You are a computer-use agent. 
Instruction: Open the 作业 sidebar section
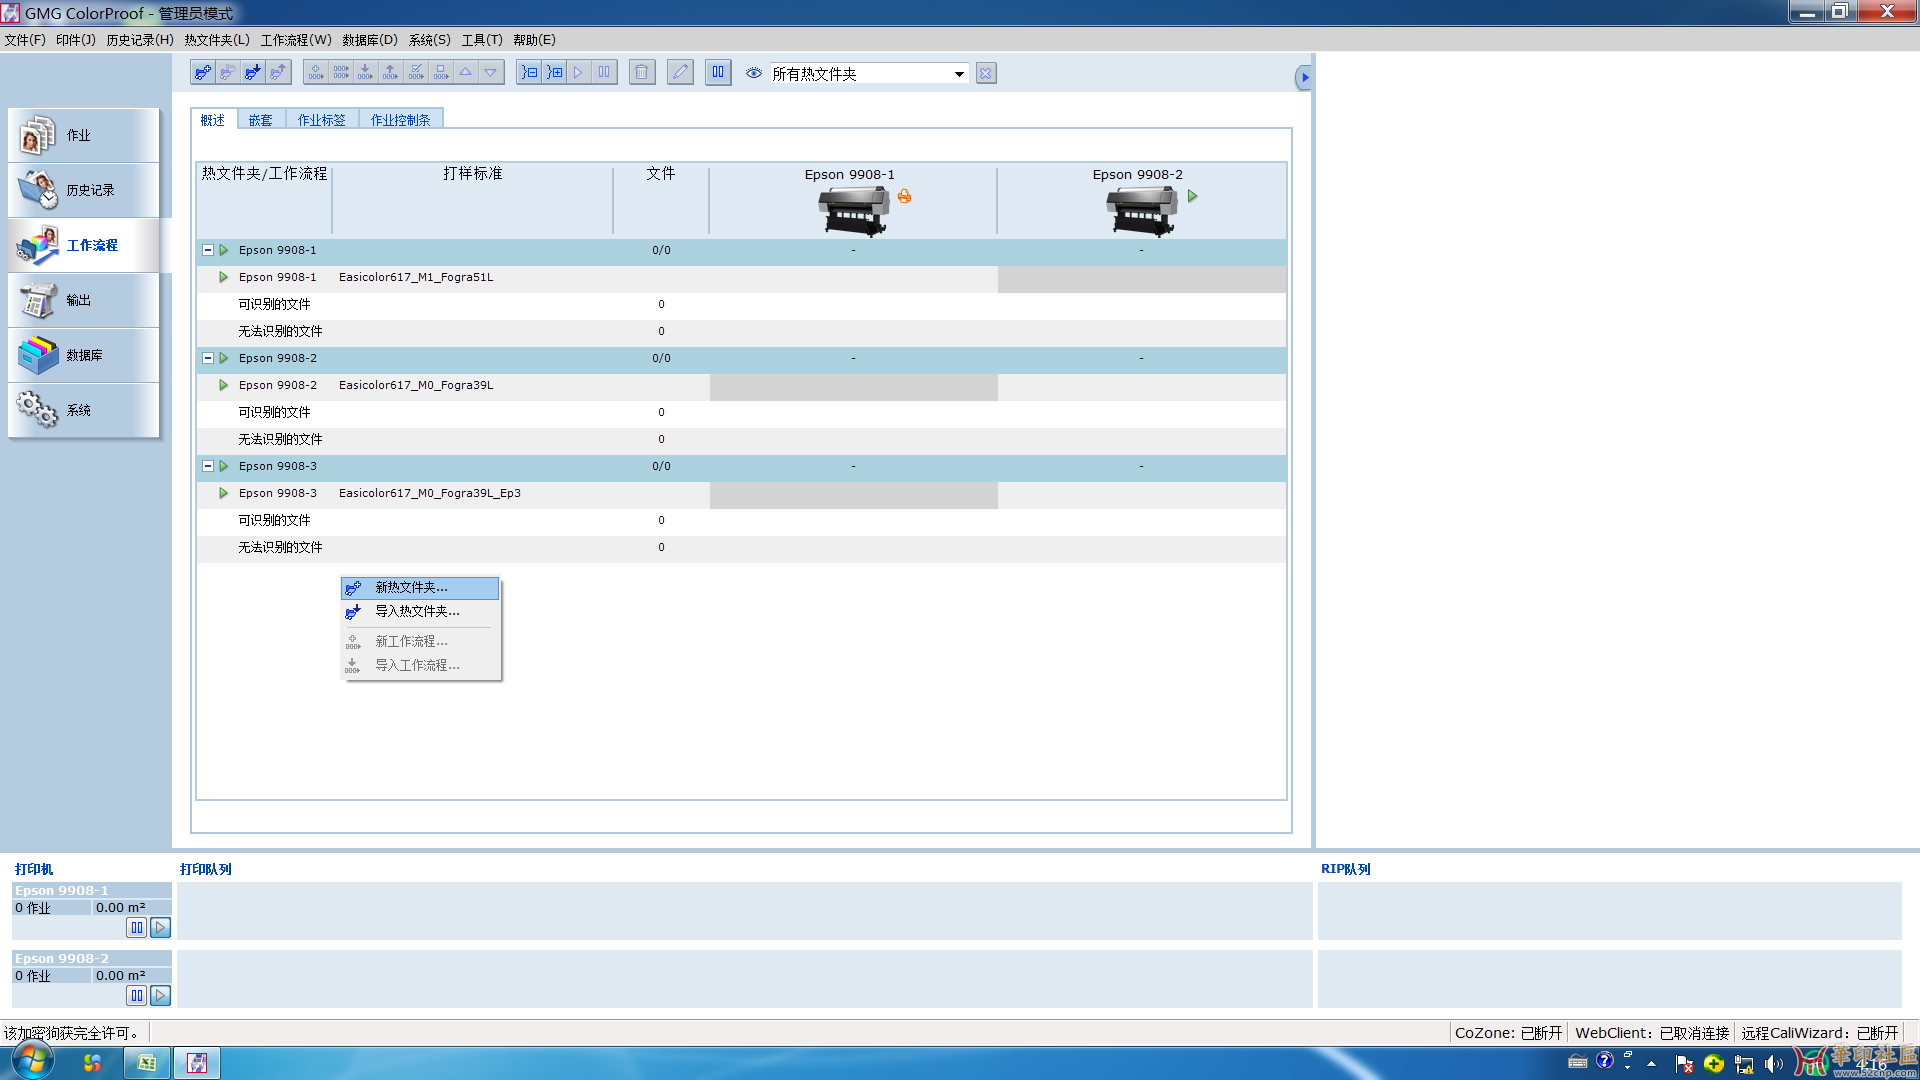(84, 135)
